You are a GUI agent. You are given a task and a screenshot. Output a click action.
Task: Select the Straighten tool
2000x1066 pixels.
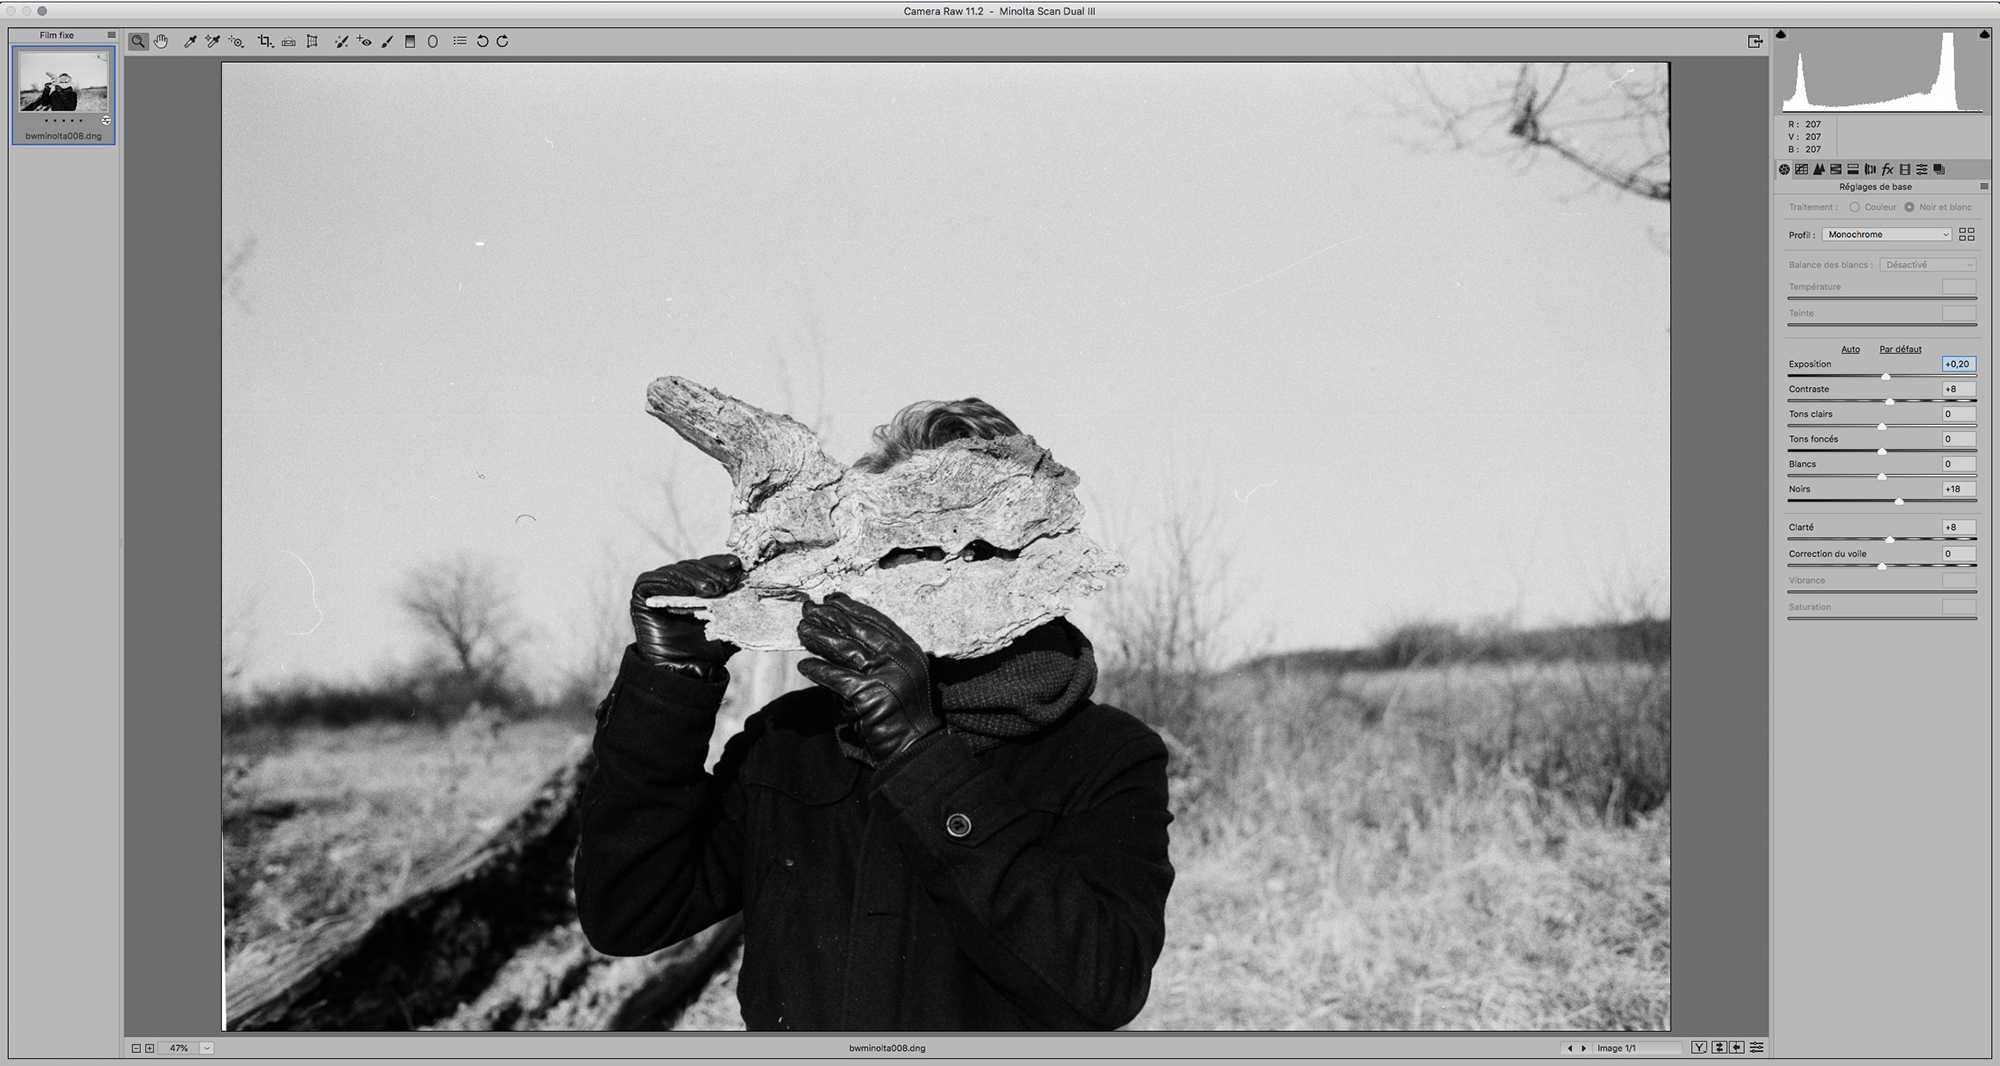coord(288,41)
